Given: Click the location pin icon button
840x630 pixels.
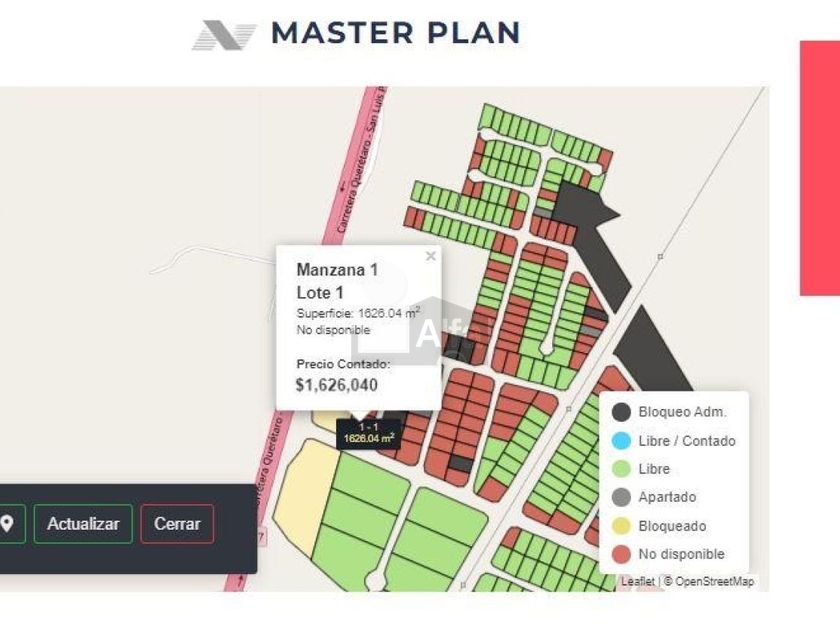Looking at the screenshot, I should click(x=9, y=524).
